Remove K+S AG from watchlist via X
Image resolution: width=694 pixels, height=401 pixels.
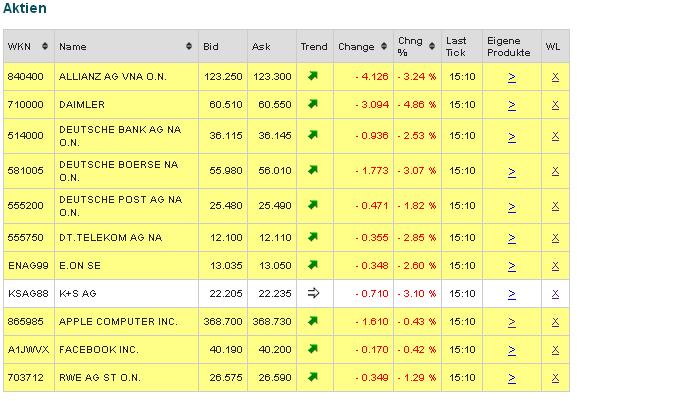(555, 293)
